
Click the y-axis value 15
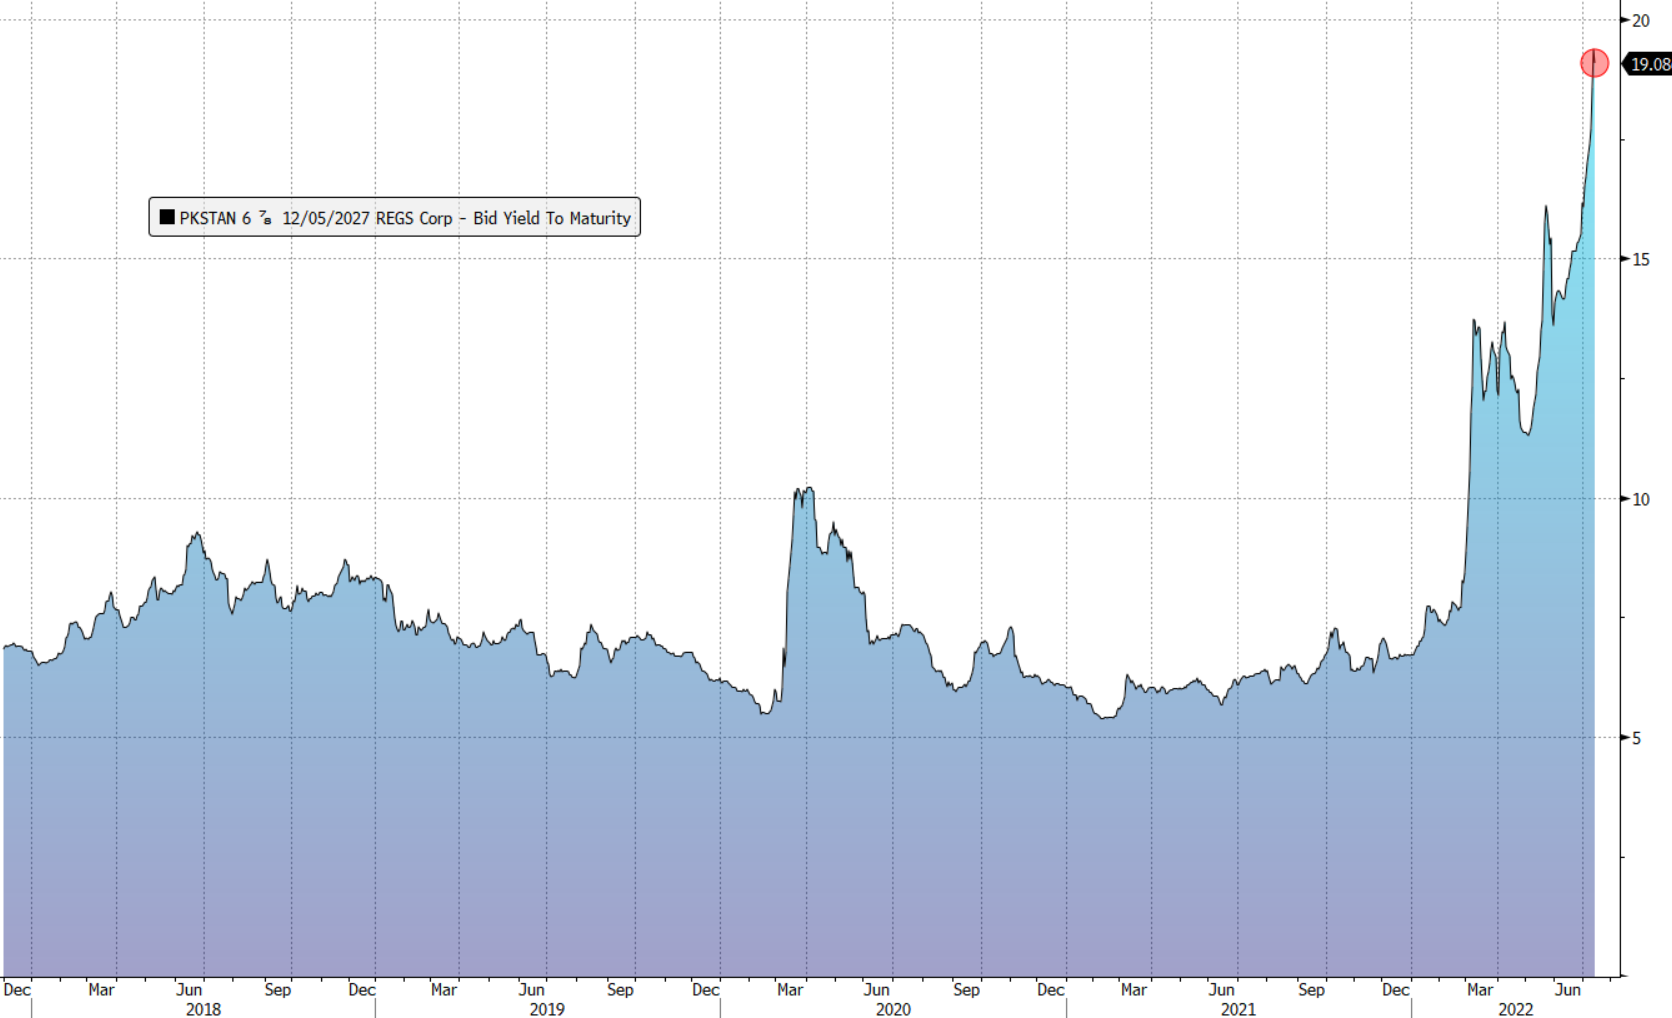click(x=1641, y=259)
